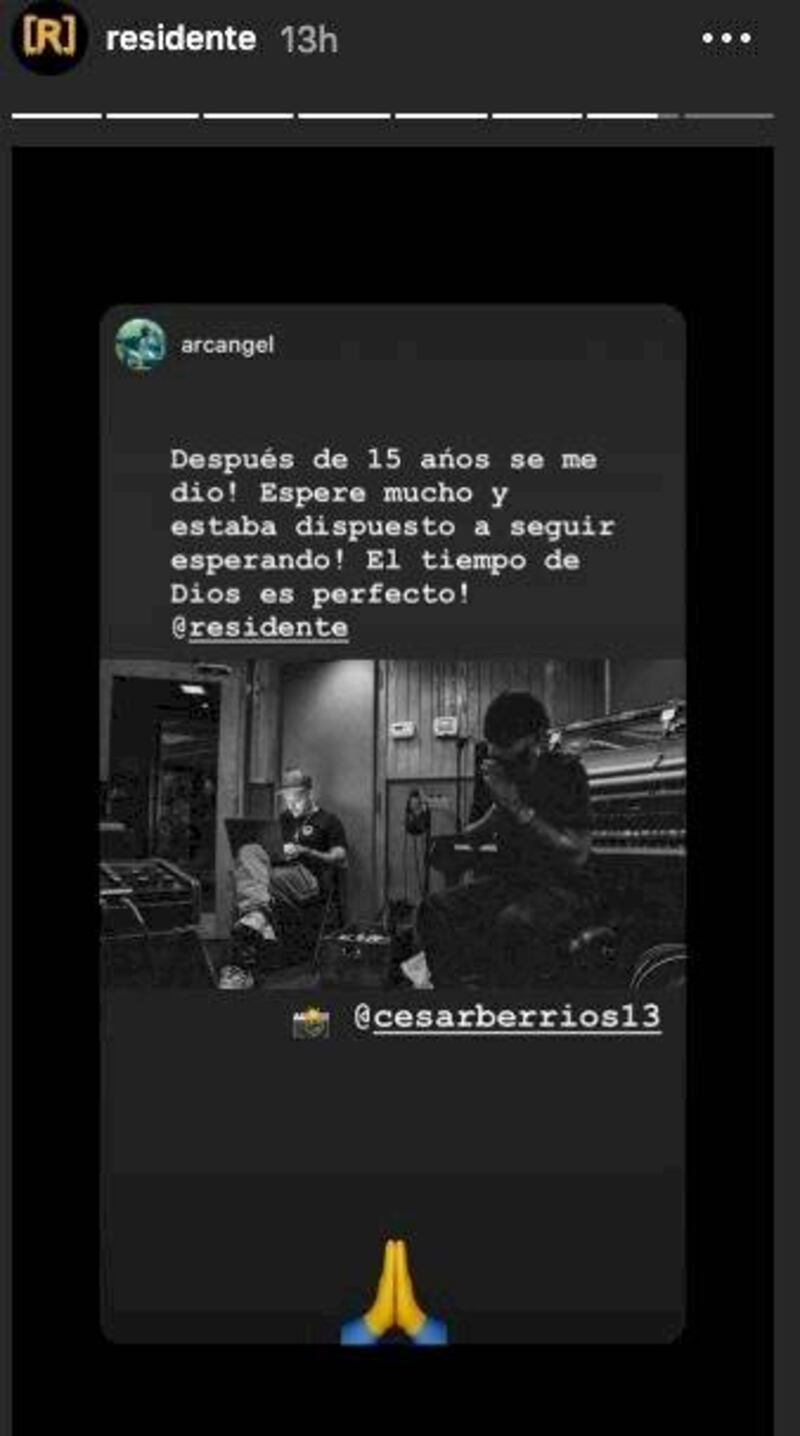
Task: Select the third story progress segment
Action: (249, 116)
